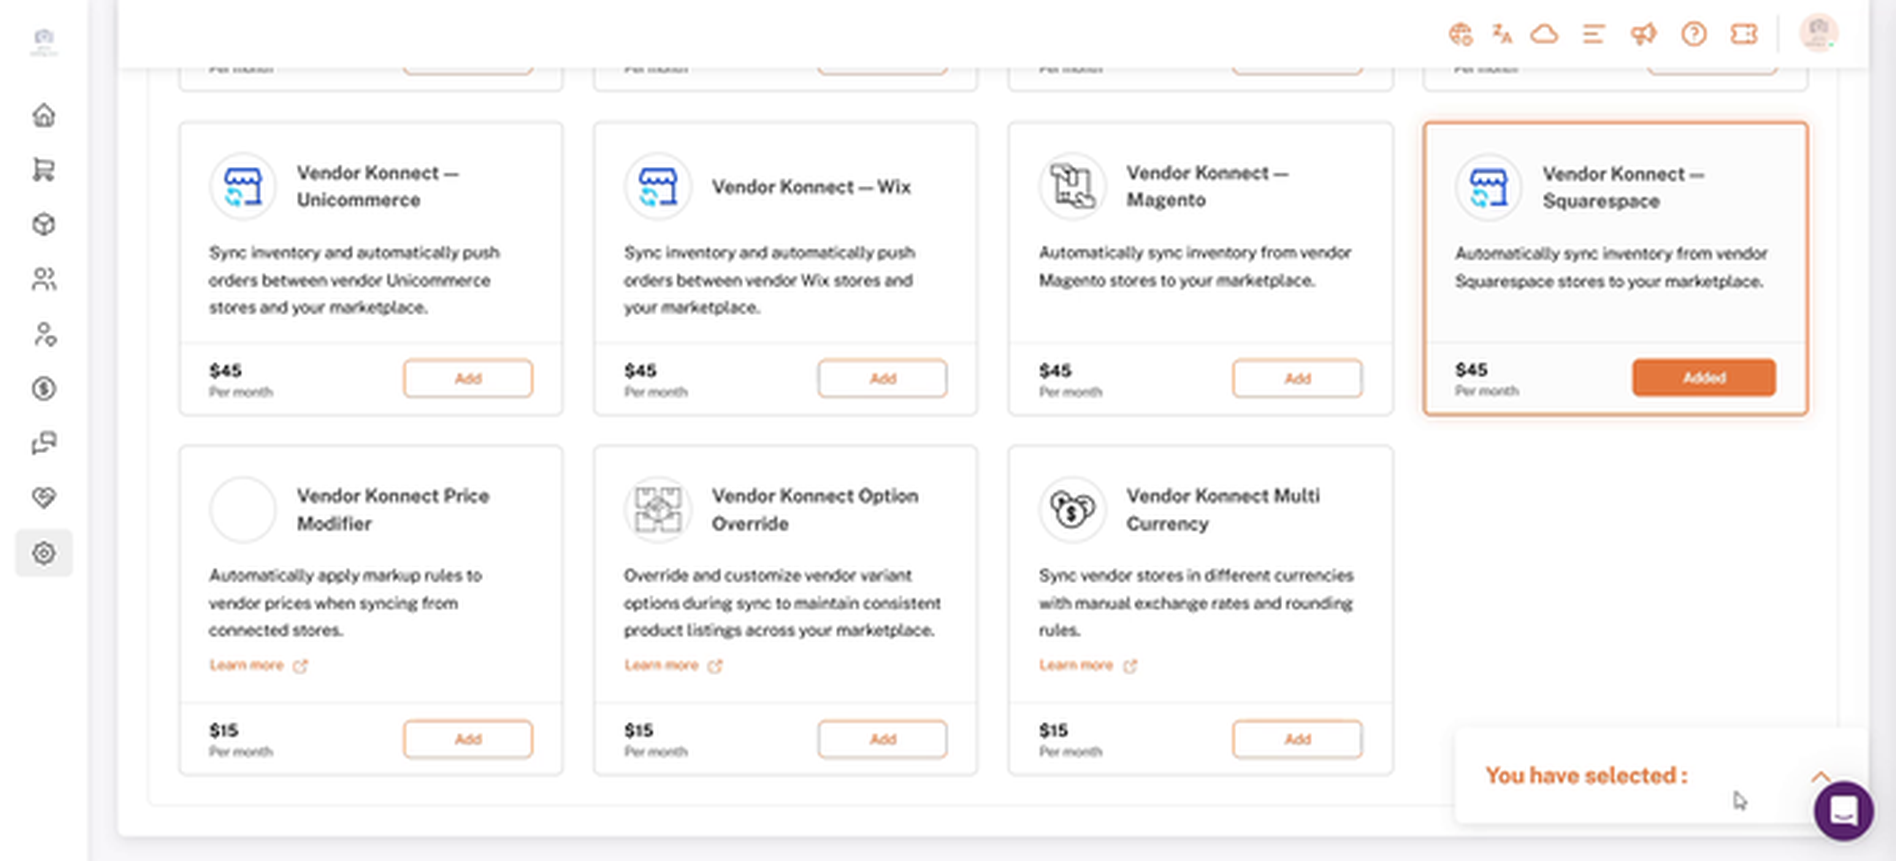Screen dimensions: 1896x861
Task: Open the handshake heart icon in sidebar
Action: pos(44,498)
